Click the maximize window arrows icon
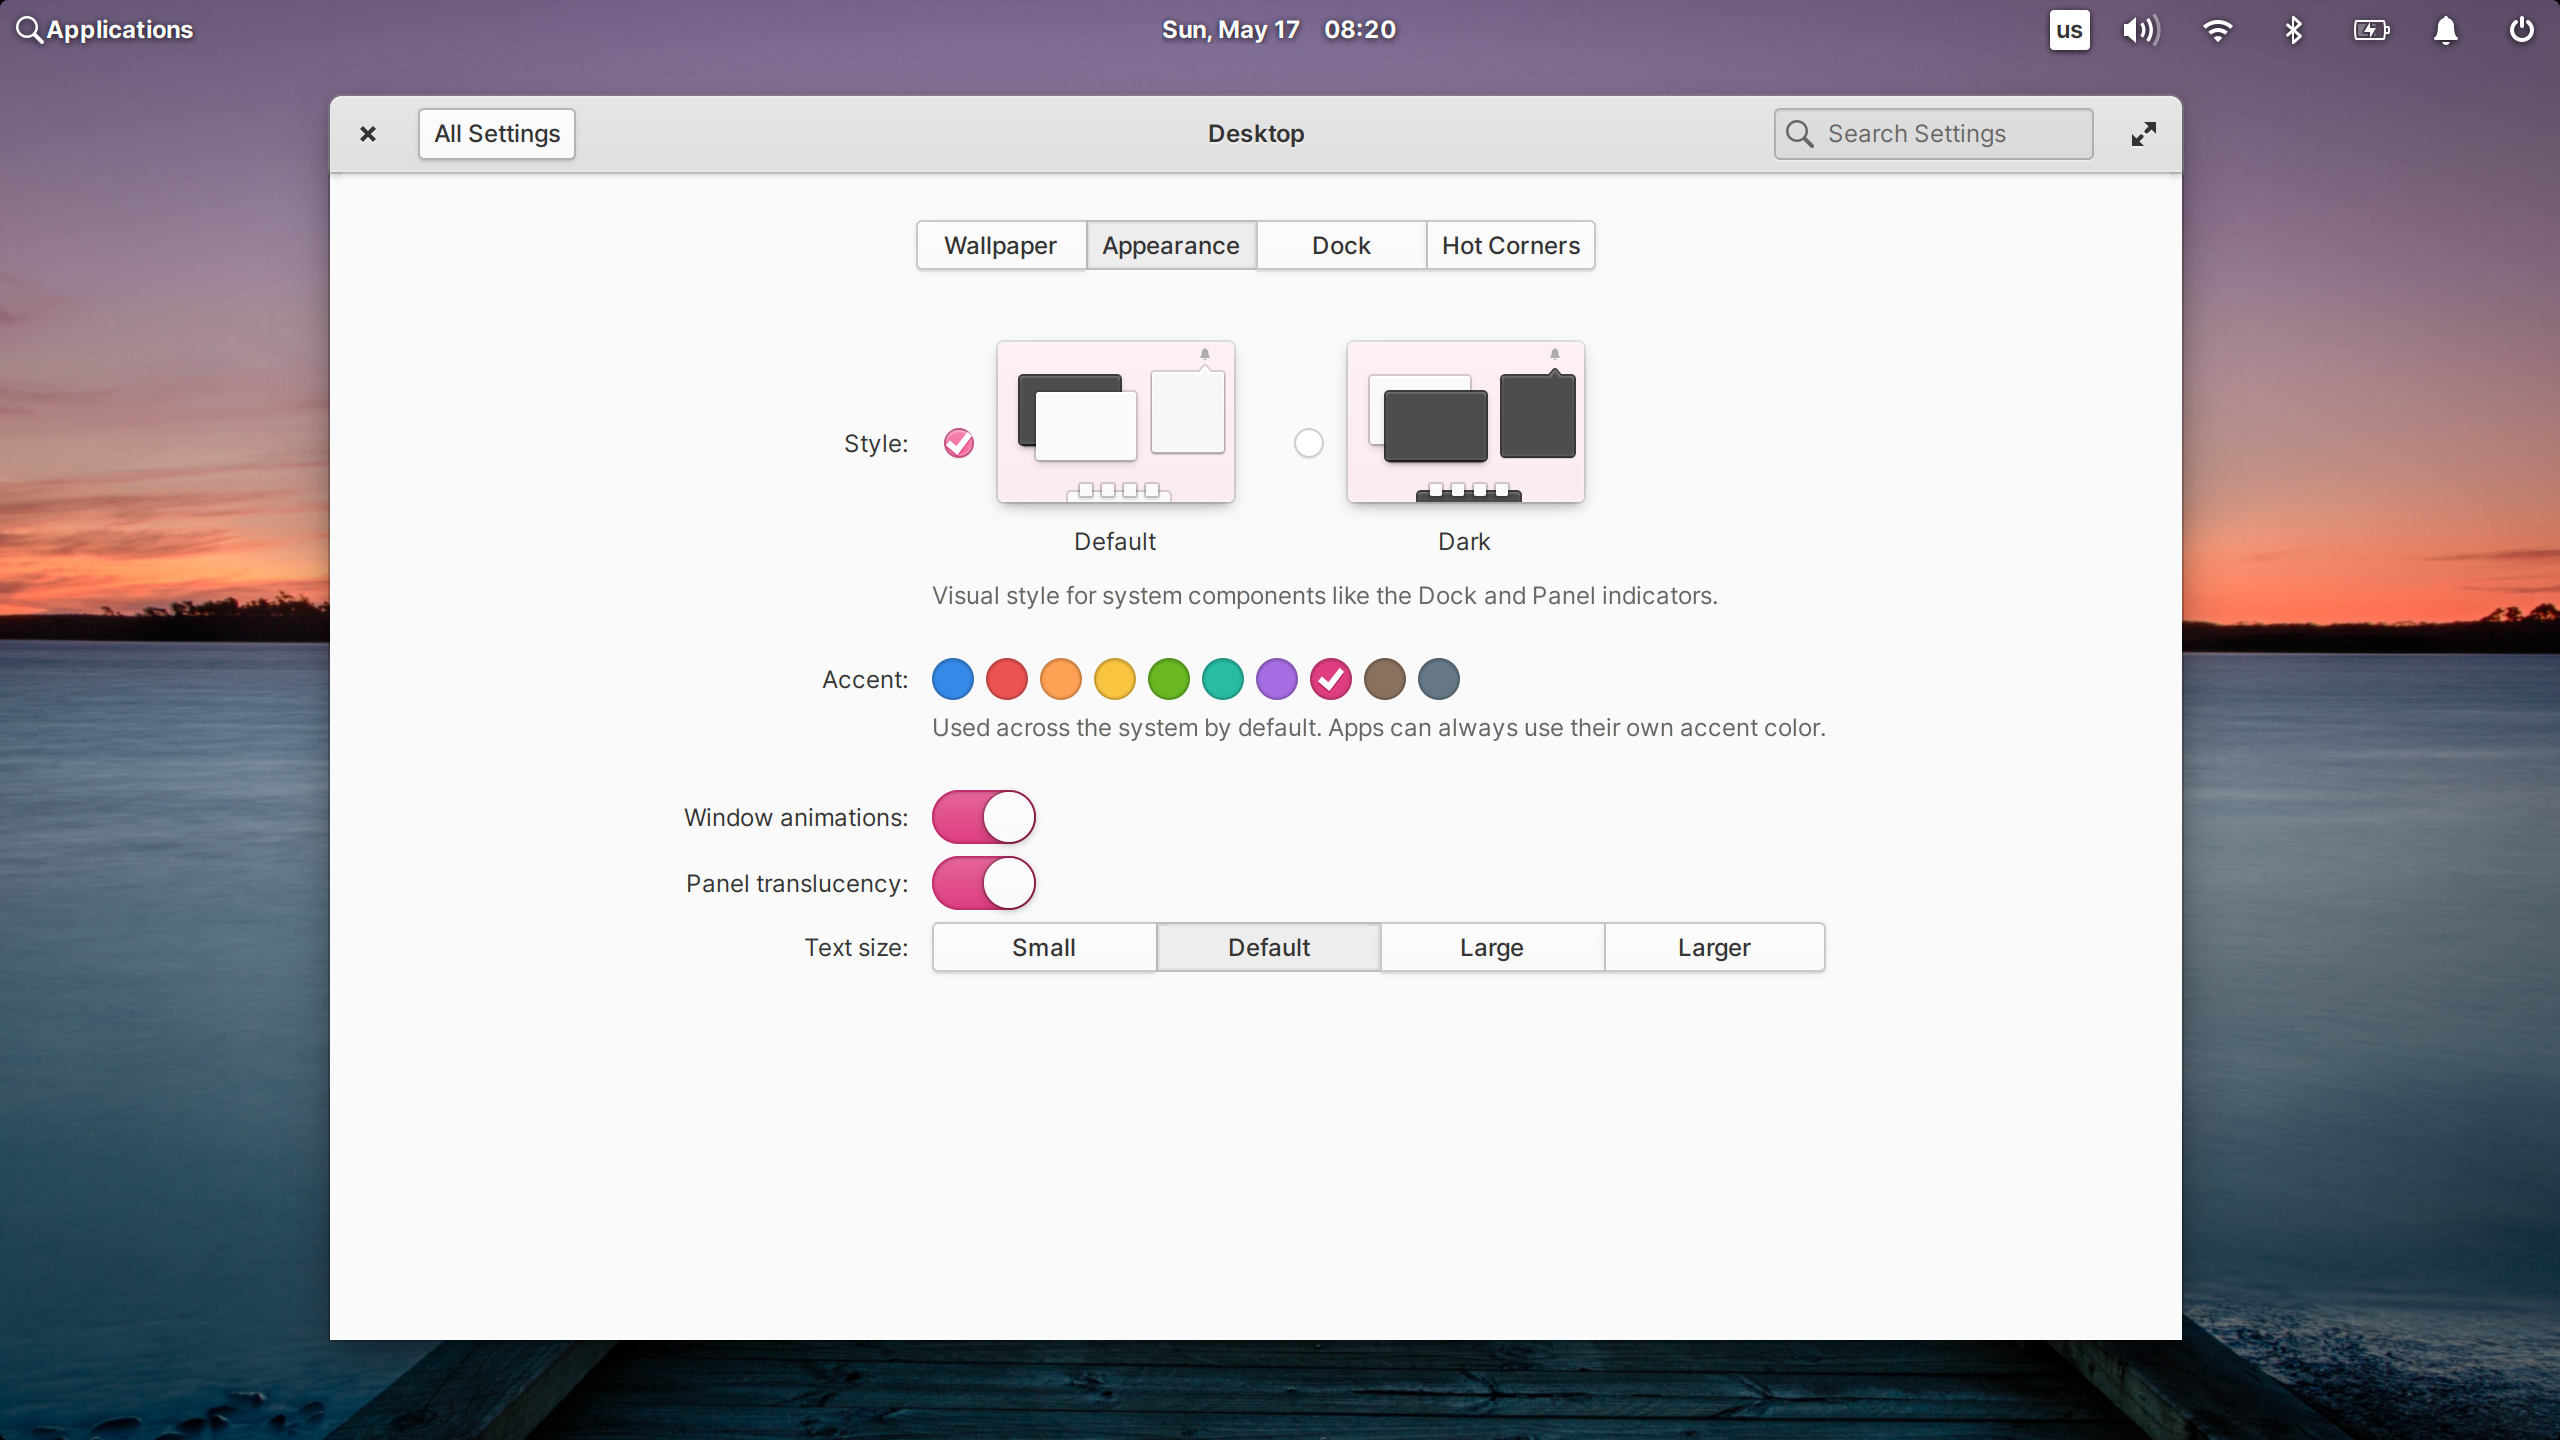This screenshot has width=2560, height=1440. click(2143, 134)
